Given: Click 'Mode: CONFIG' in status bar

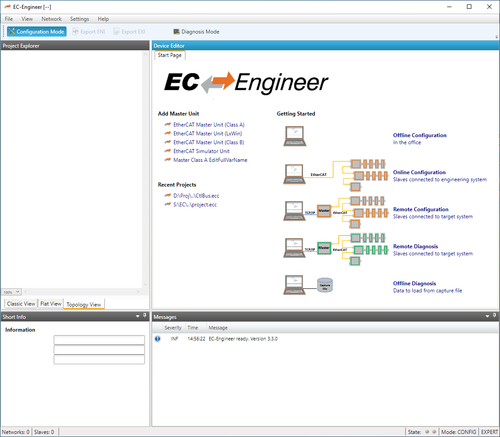Looking at the screenshot, I should pos(459,432).
